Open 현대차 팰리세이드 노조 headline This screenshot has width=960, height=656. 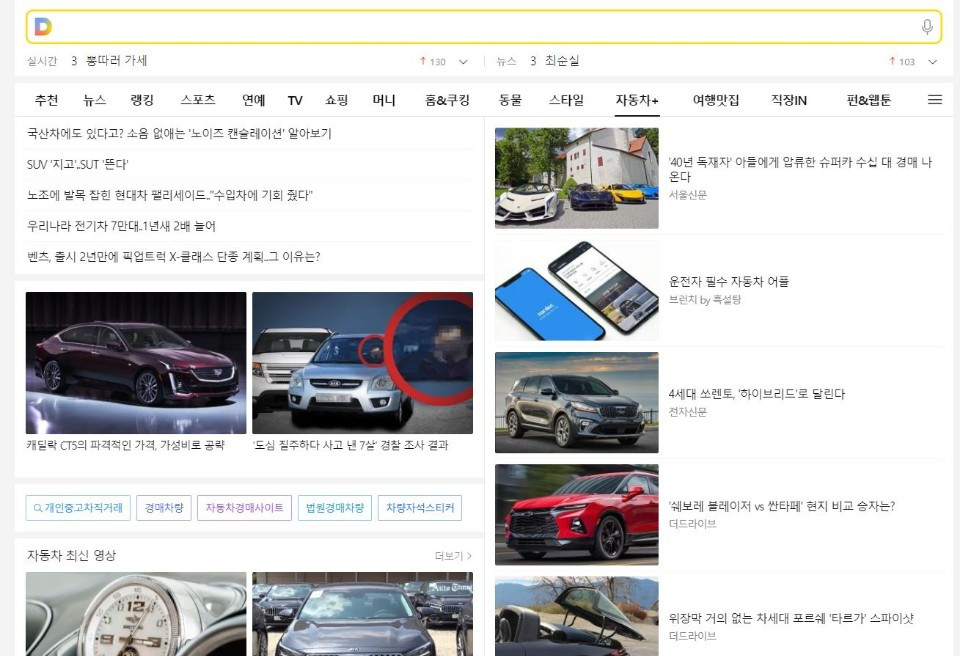(x=170, y=195)
